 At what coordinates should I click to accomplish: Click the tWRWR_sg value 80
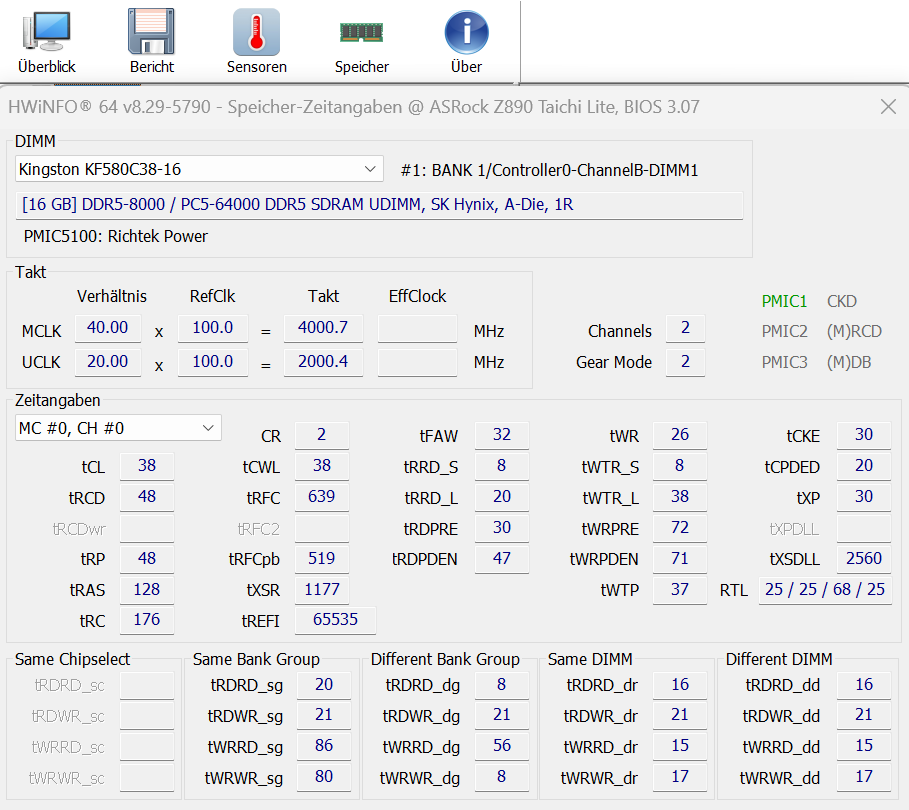point(323,778)
